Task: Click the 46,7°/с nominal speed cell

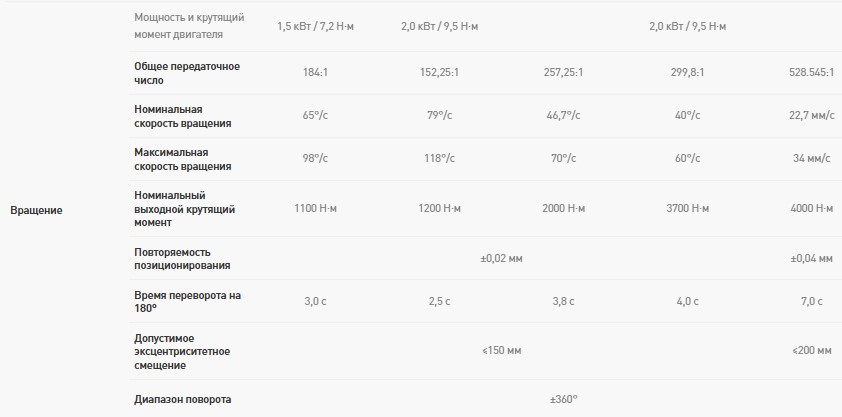Action: (563, 116)
